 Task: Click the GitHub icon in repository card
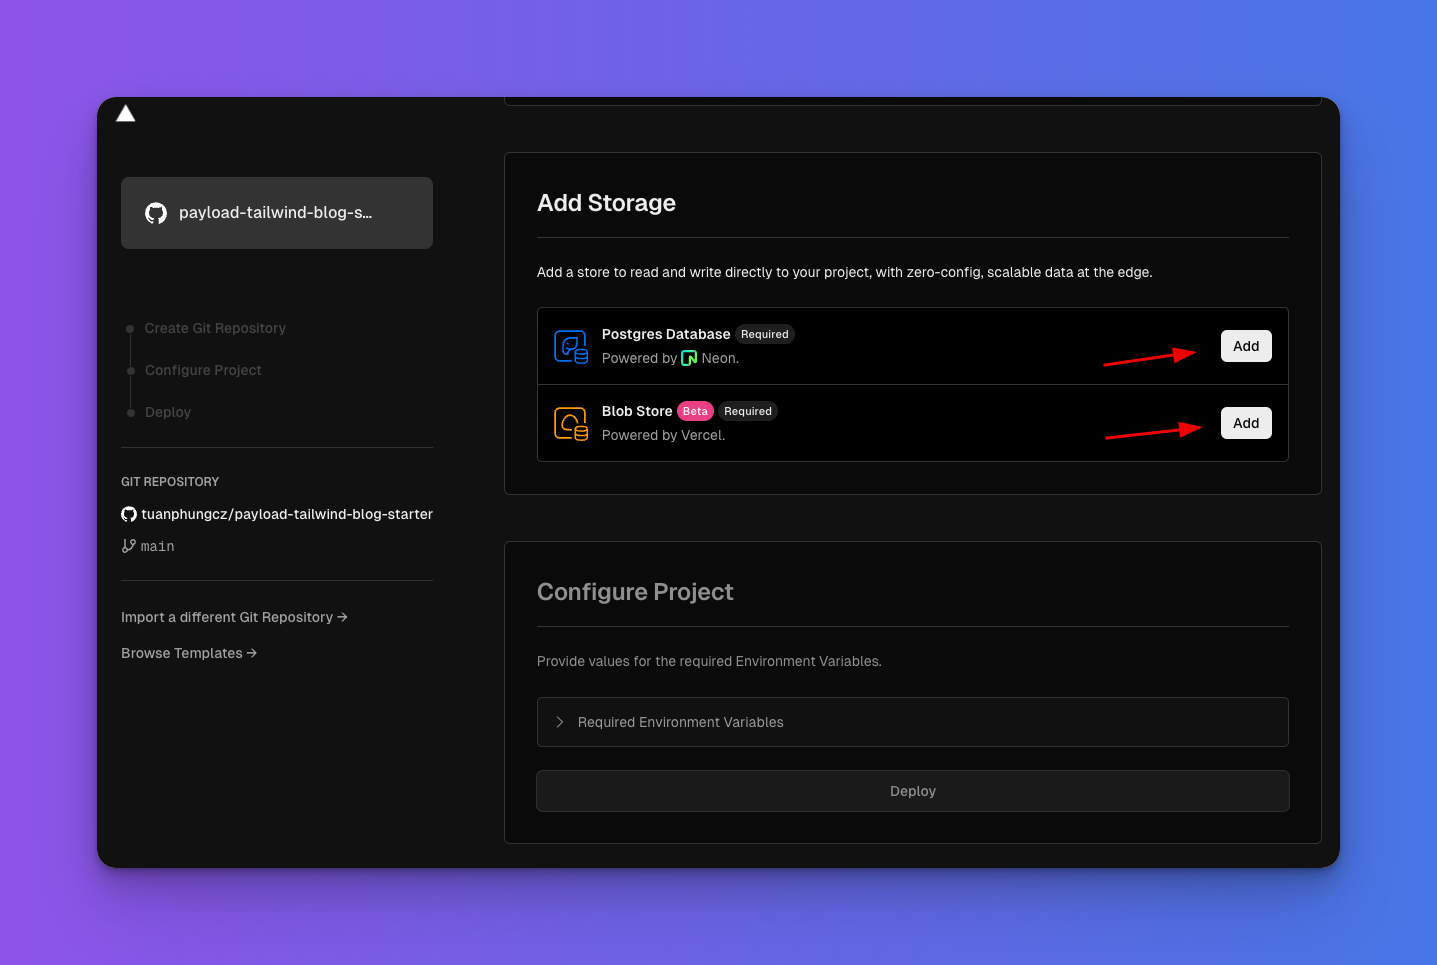[156, 213]
